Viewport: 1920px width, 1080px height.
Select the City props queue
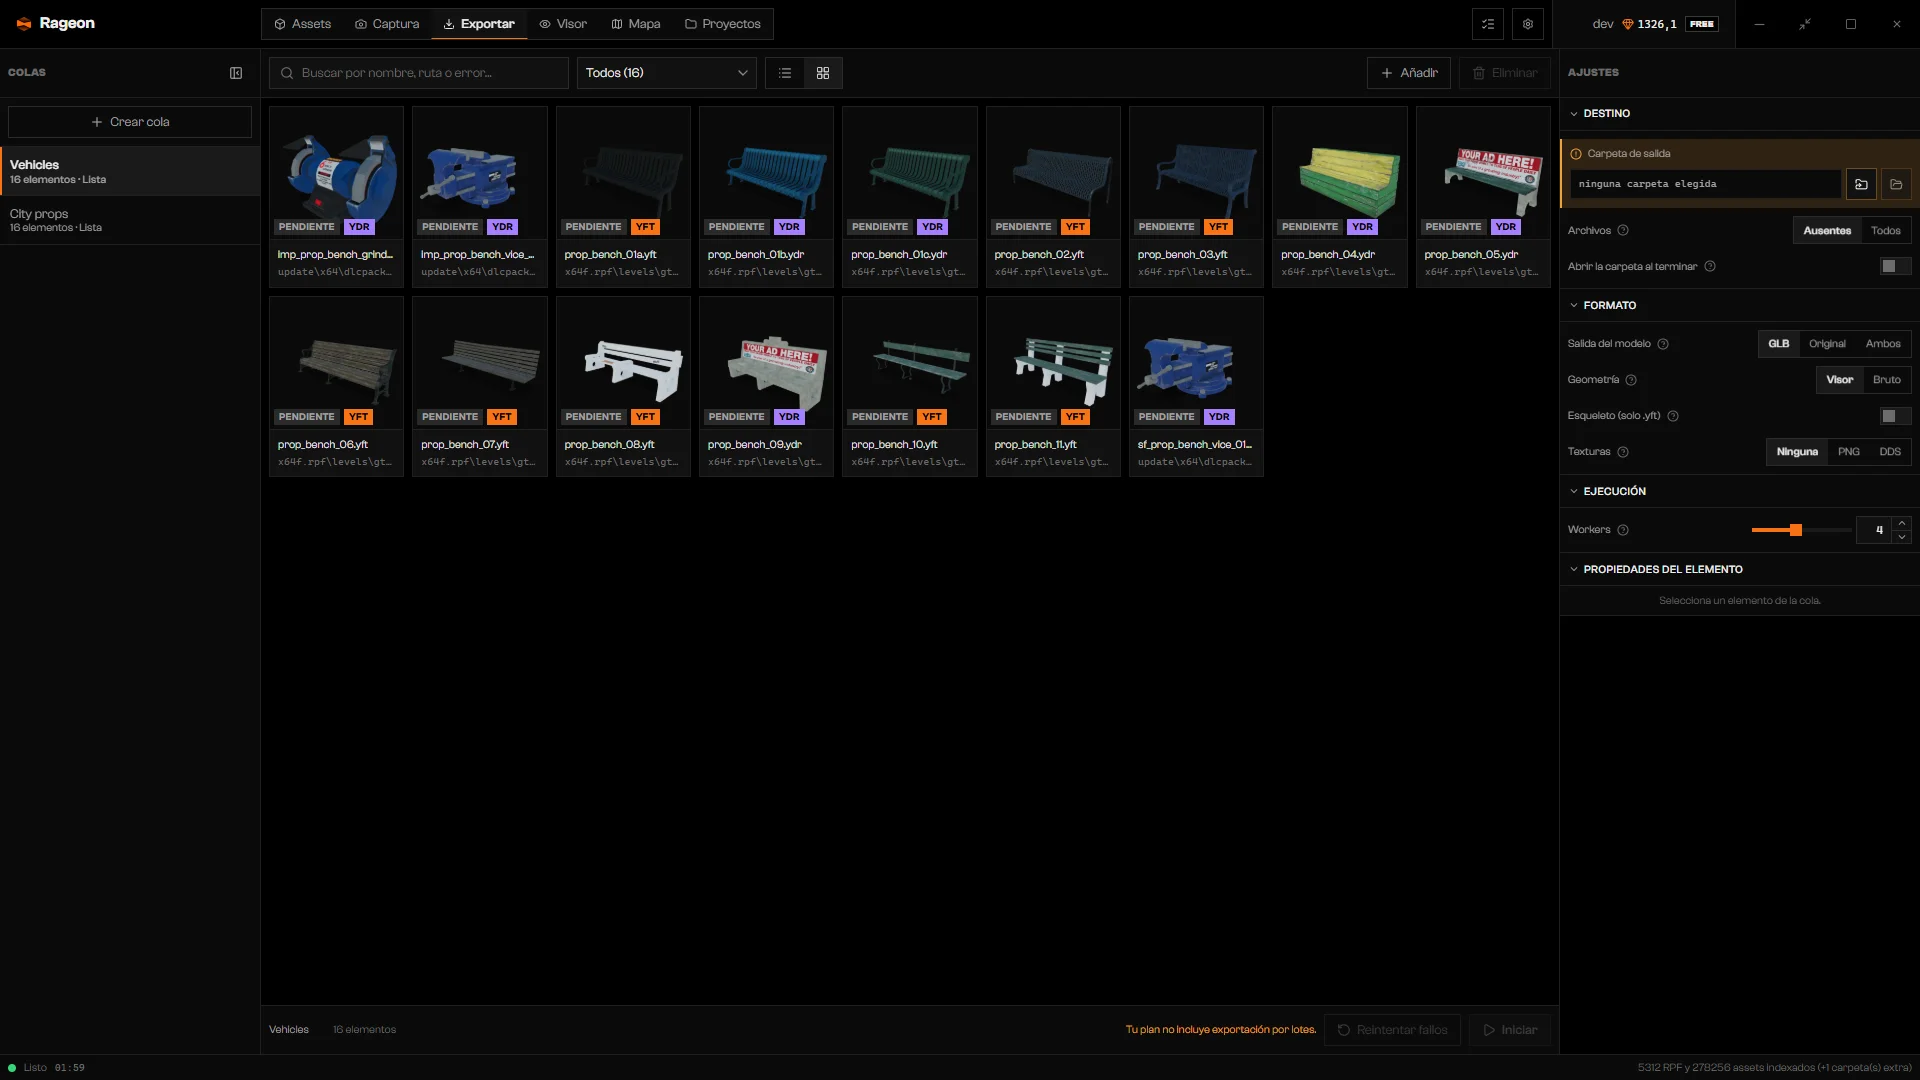(x=130, y=220)
